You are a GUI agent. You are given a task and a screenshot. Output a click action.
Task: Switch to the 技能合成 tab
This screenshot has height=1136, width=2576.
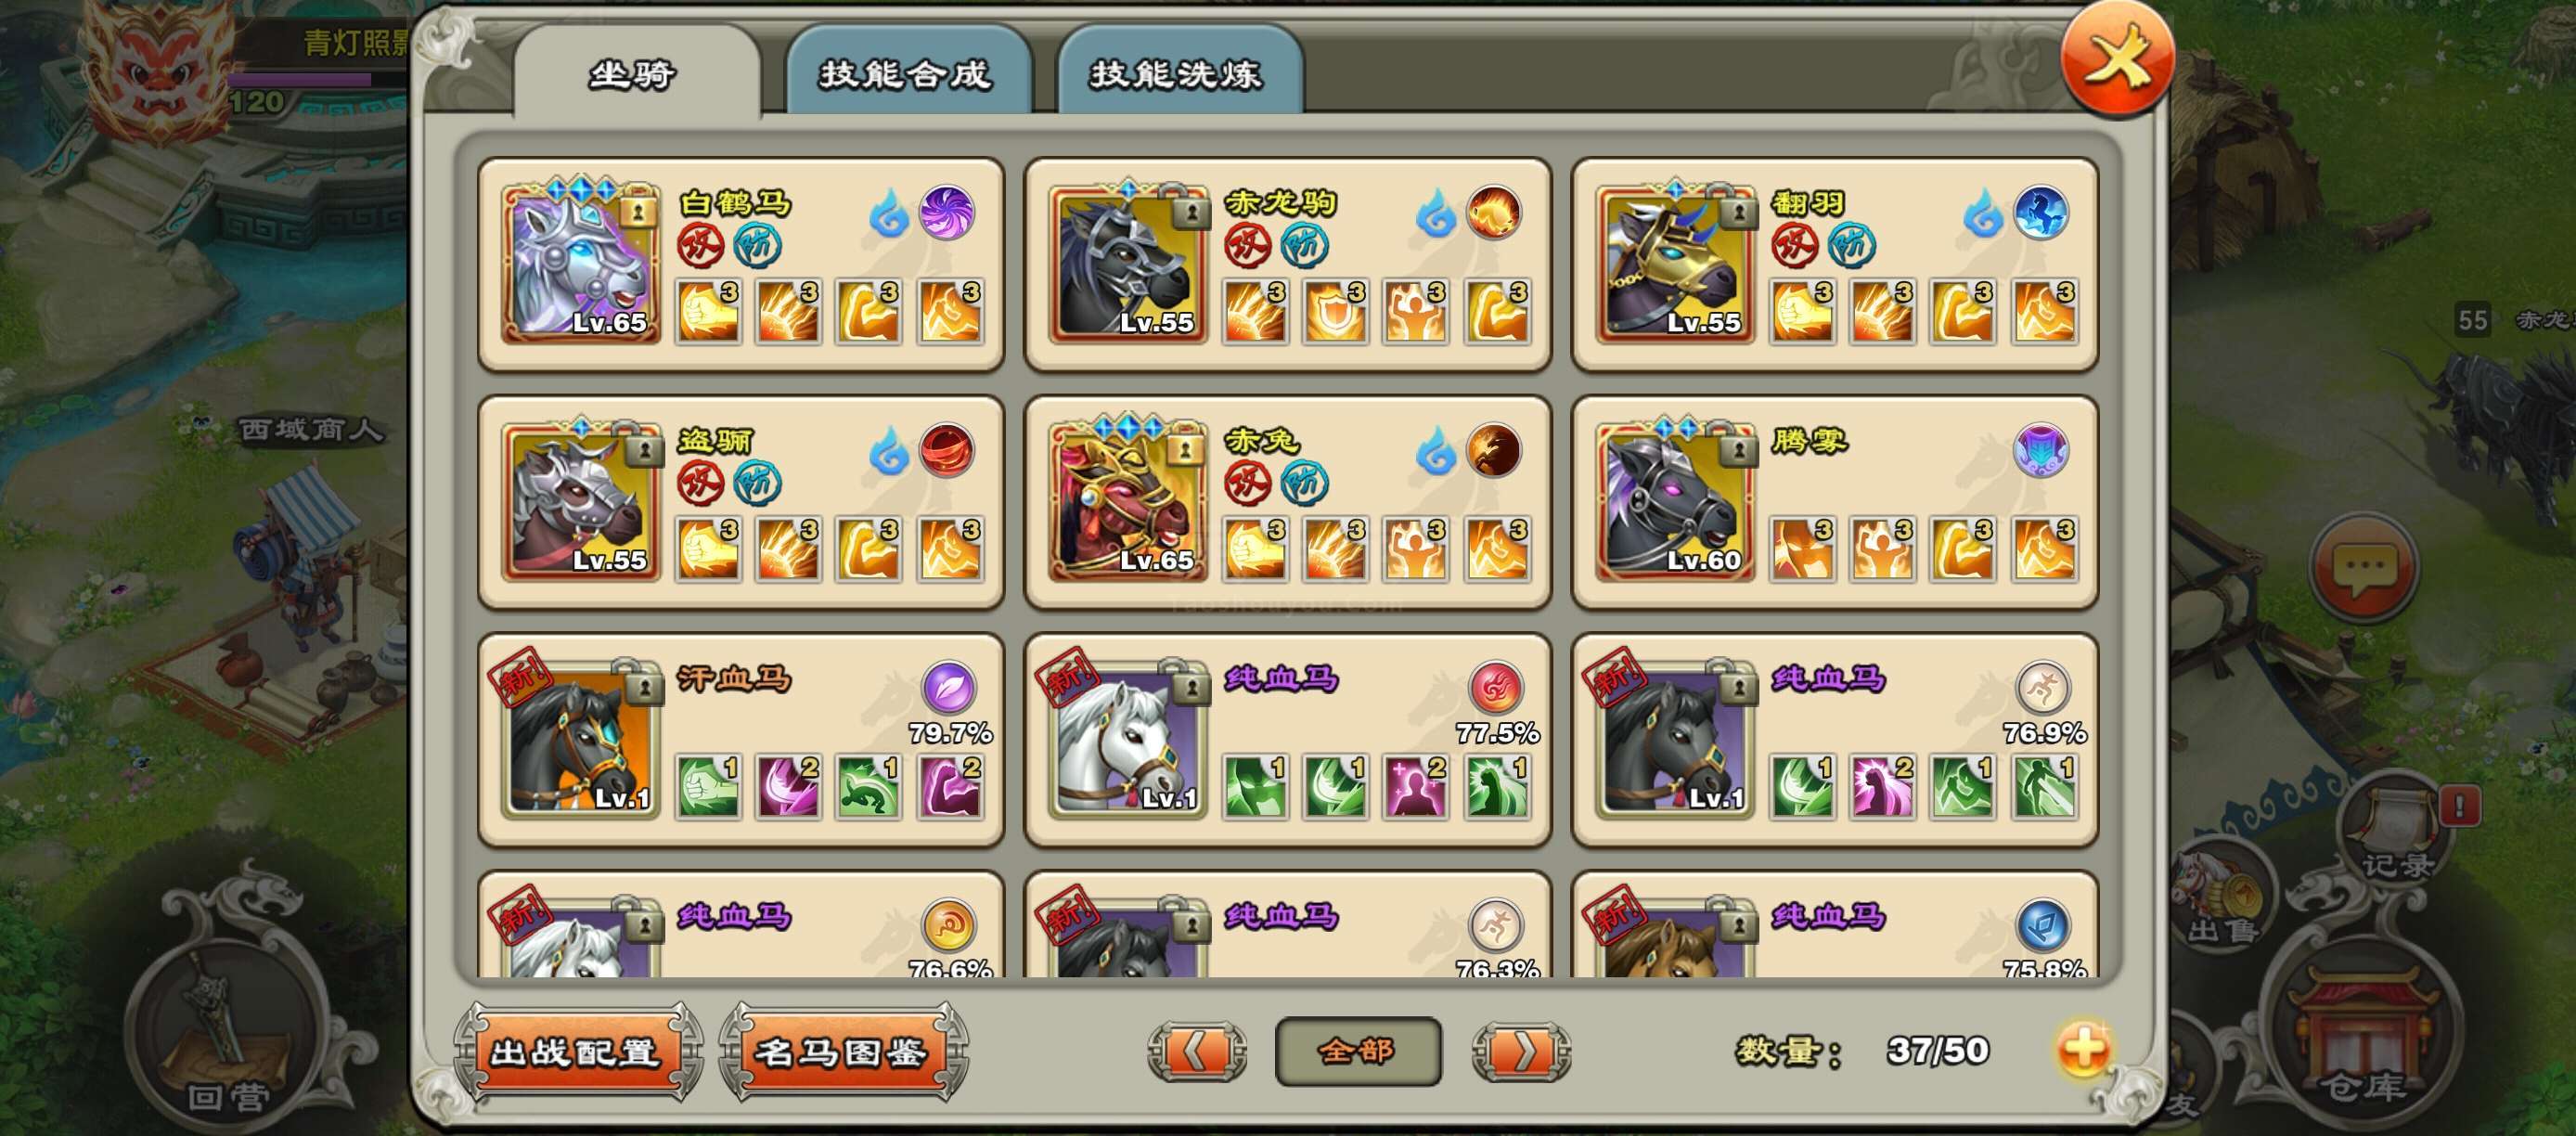pos(908,72)
